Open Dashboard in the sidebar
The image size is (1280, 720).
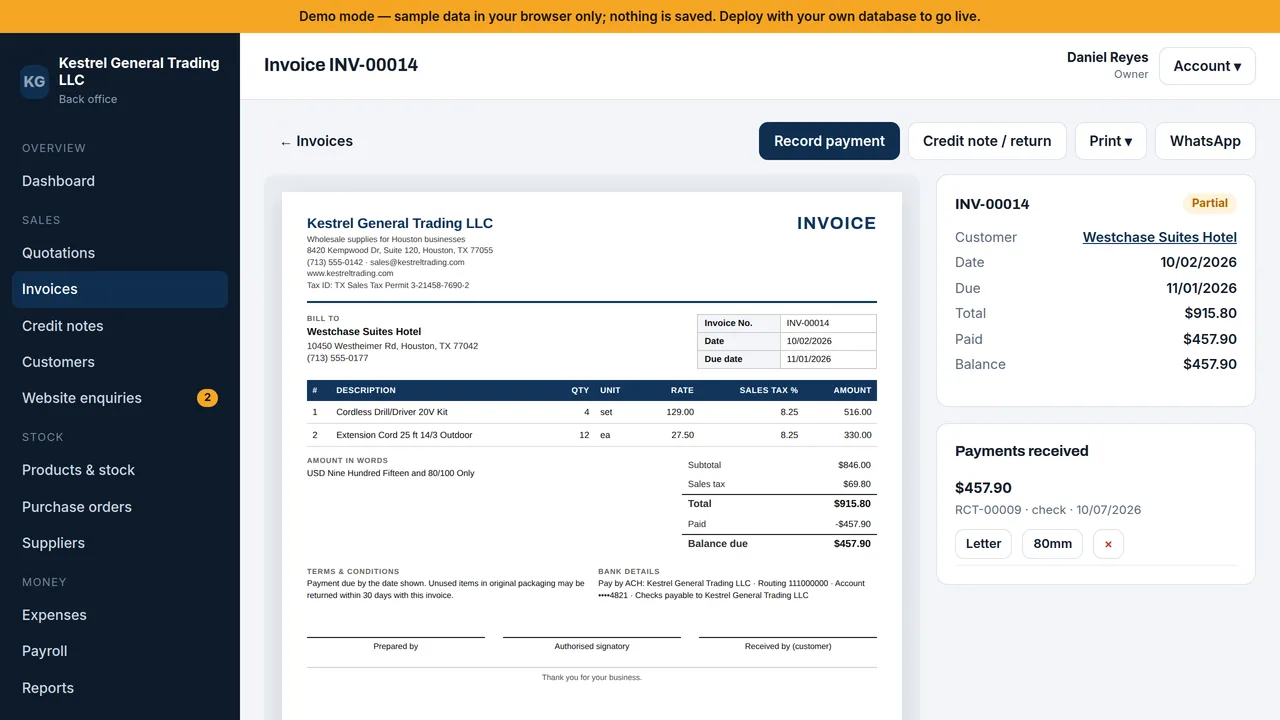coord(120,181)
